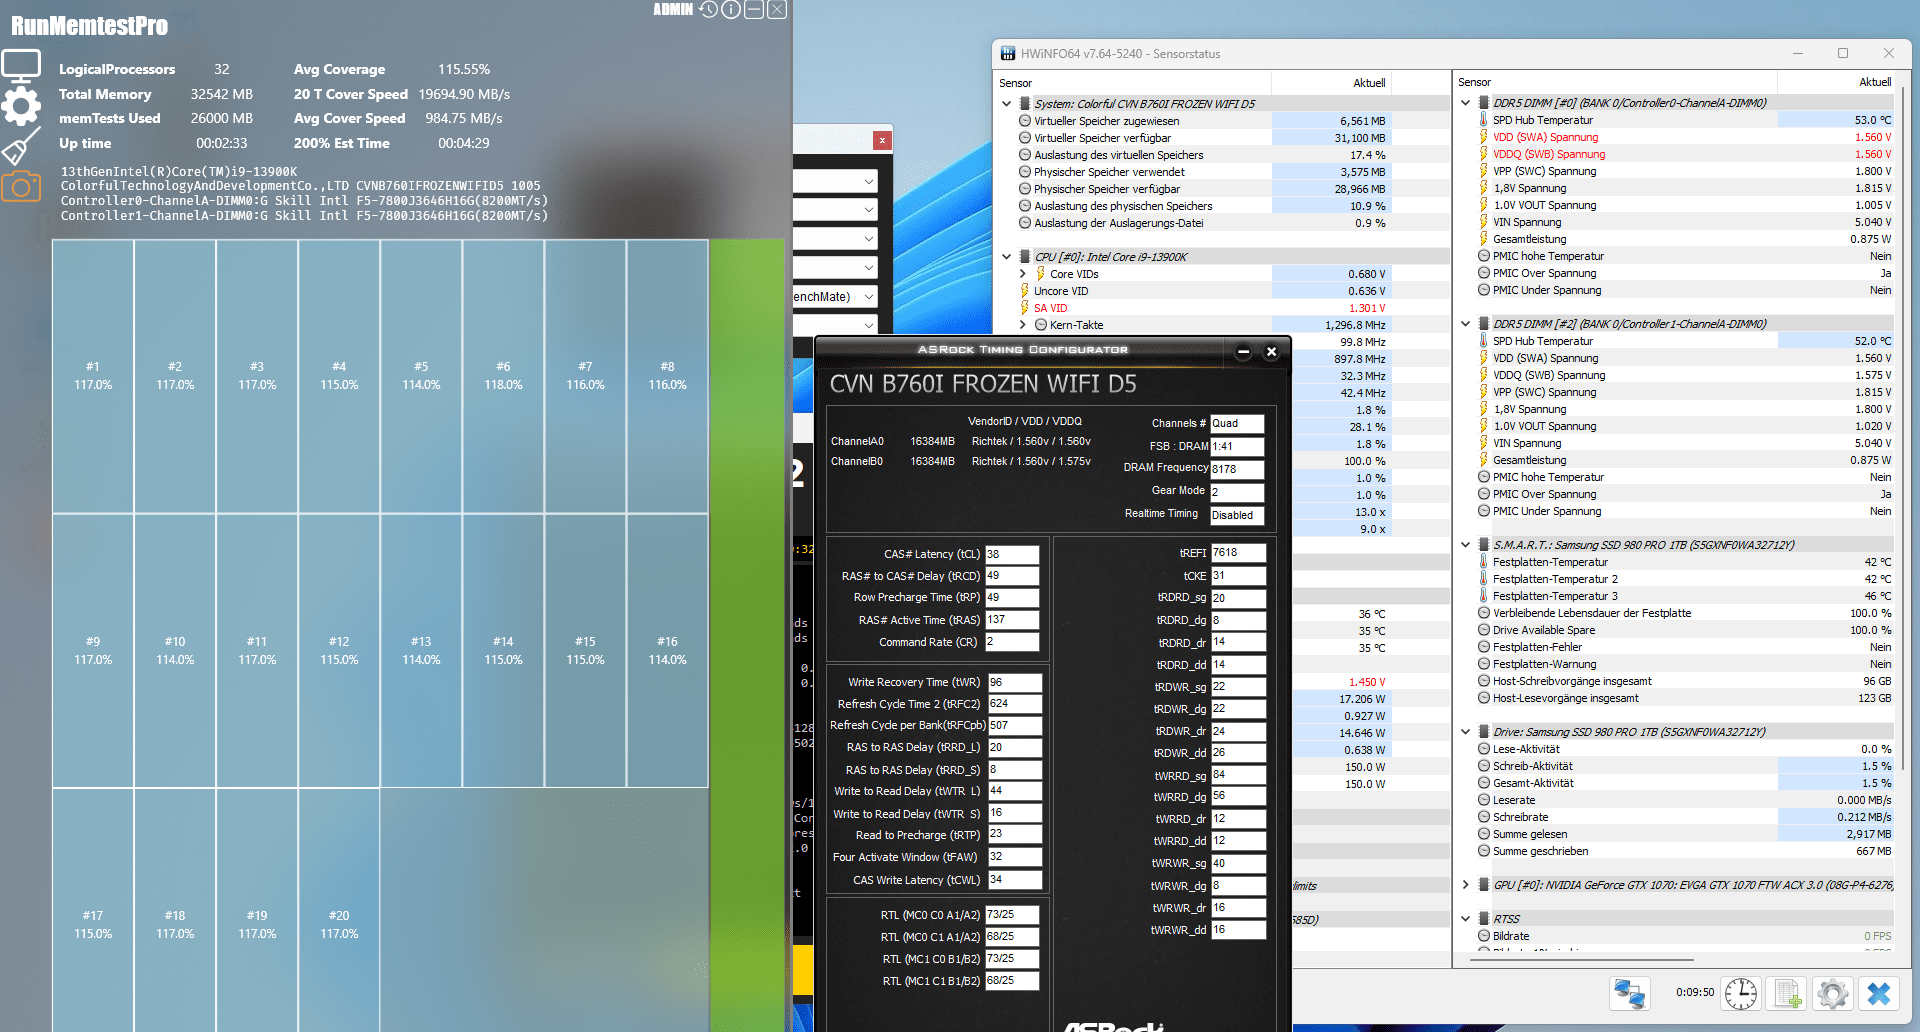Image resolution: width=1920 pixels, height=1032 pixels.
Task: Select 'Uncore VID' sensor row
Action: tap(1203, 291)
